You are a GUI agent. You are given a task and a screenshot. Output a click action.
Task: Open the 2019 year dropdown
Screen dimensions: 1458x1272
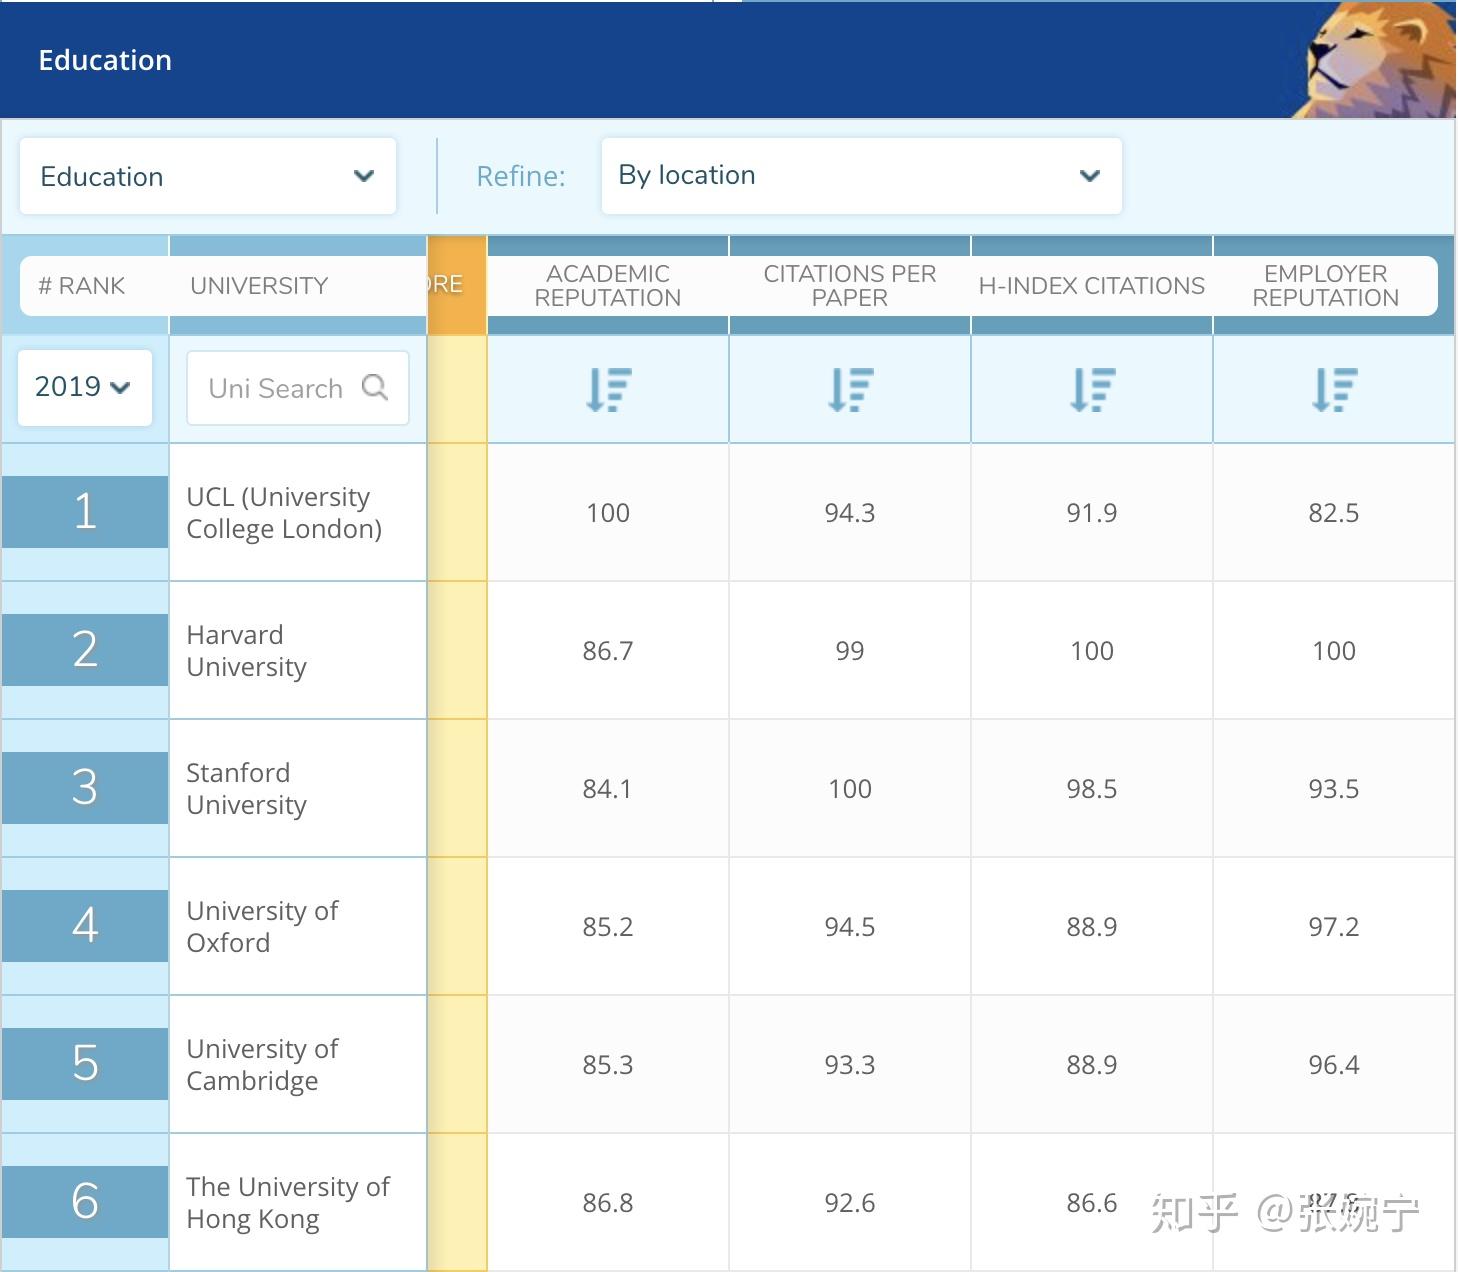coord(84,387)
